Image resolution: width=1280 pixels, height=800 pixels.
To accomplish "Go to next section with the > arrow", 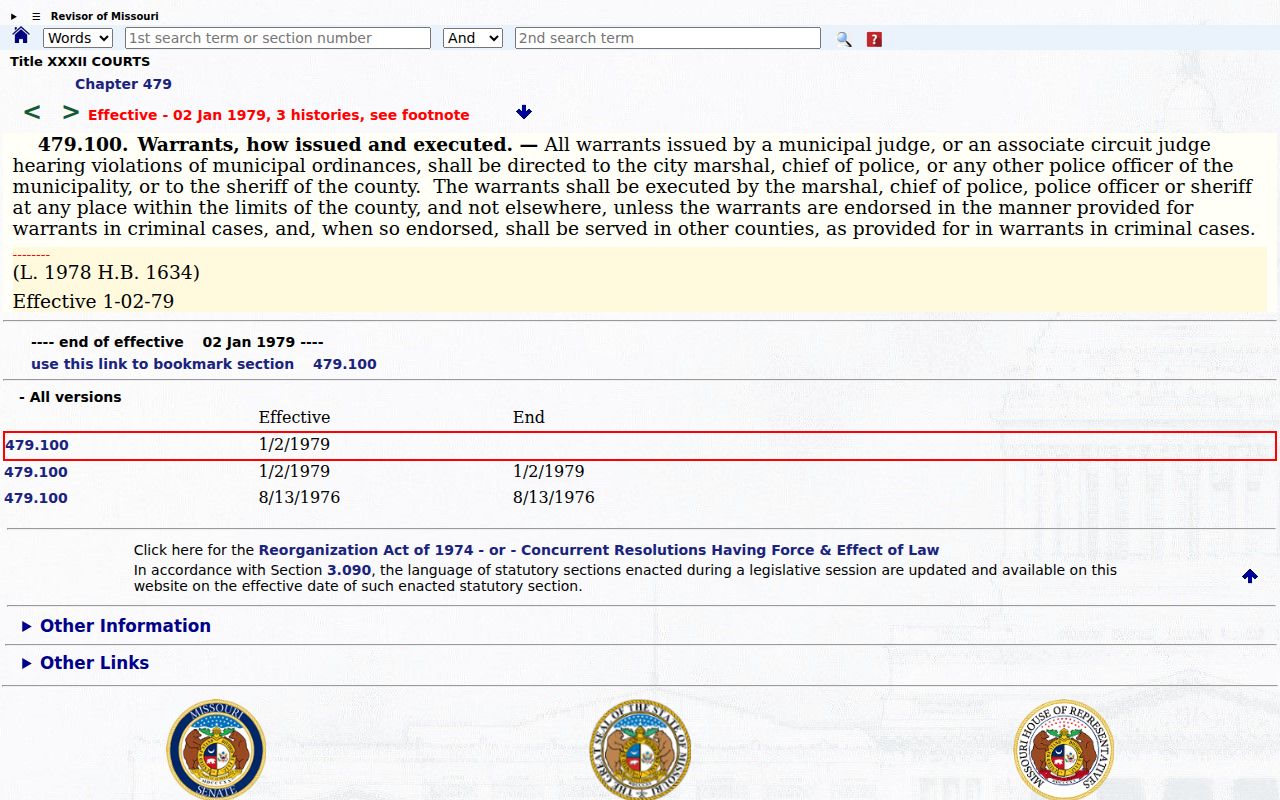I will click(x=70, y=112).
